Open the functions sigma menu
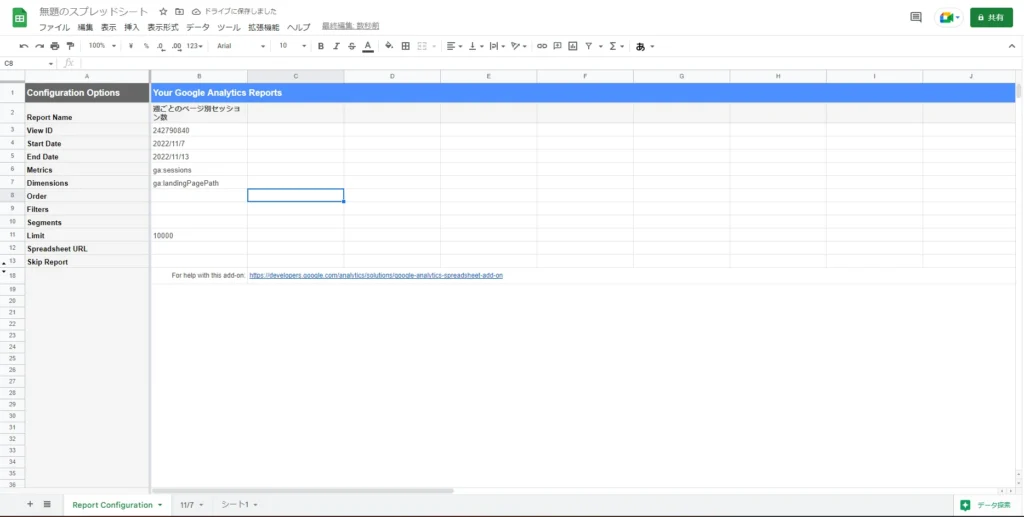This screenshot has height=517, width=1024. [613, 46]
